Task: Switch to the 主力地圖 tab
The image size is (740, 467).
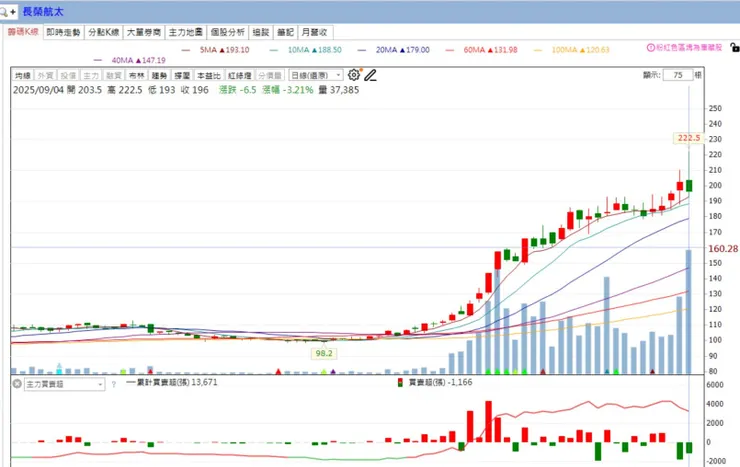Action: pyautogui.click(x=185, y=32)
